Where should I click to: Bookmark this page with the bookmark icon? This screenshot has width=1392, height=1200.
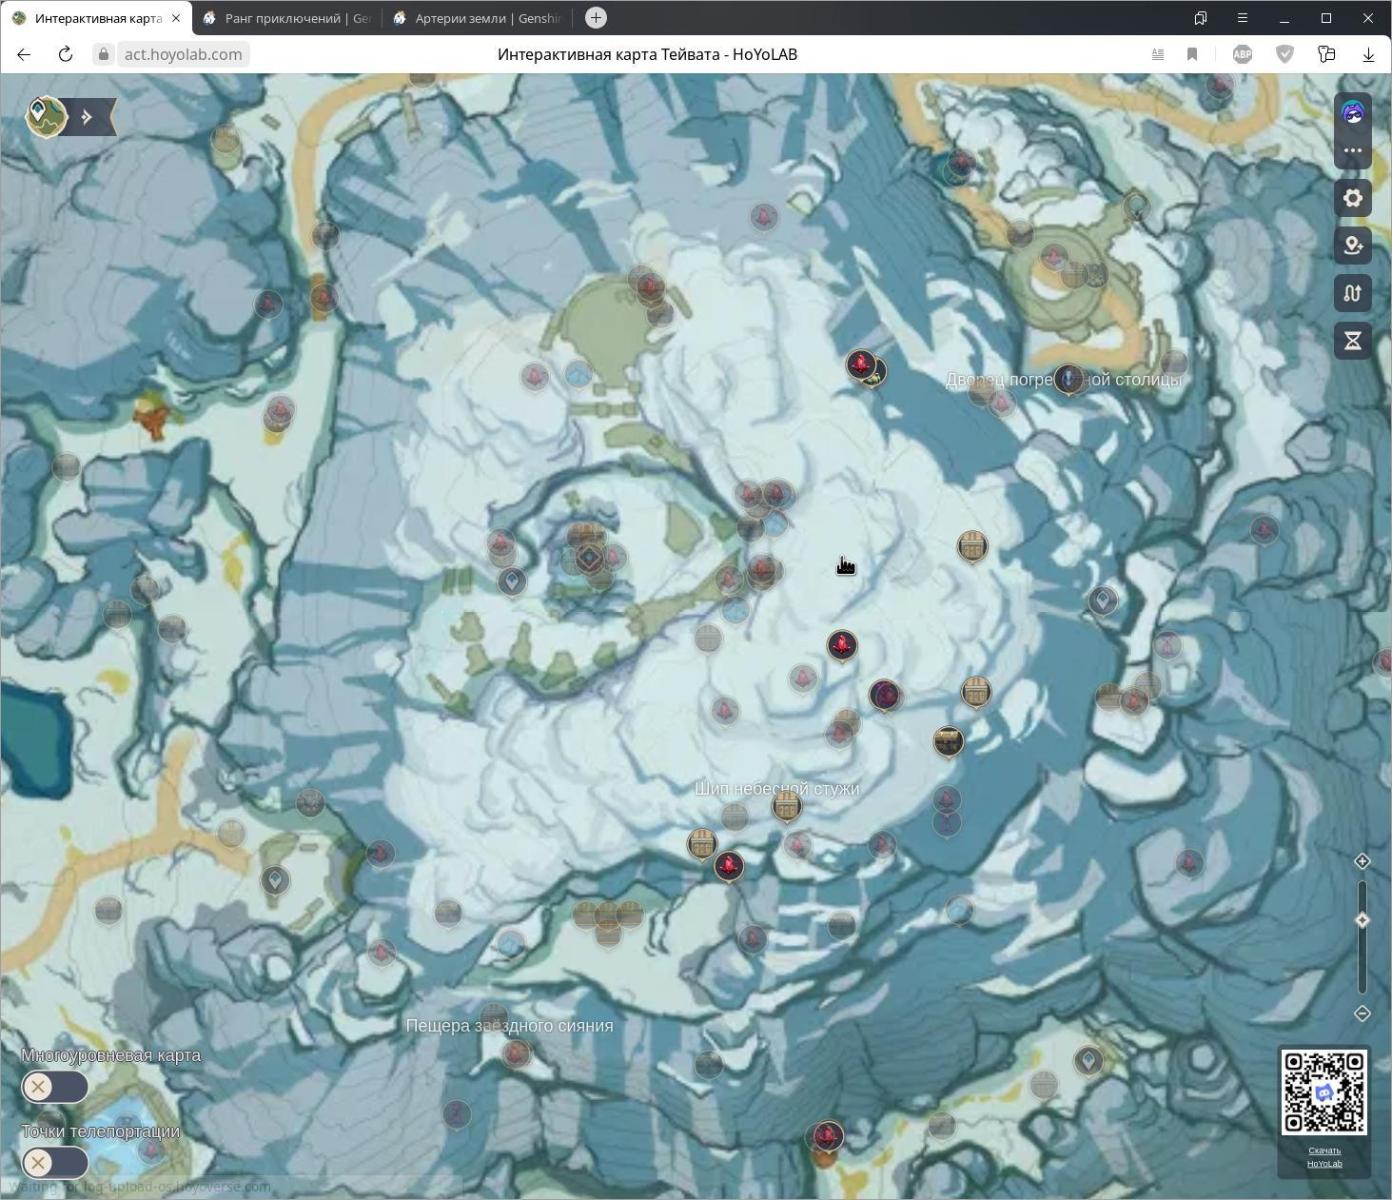pyautogui.click(x=1192, y=54)
